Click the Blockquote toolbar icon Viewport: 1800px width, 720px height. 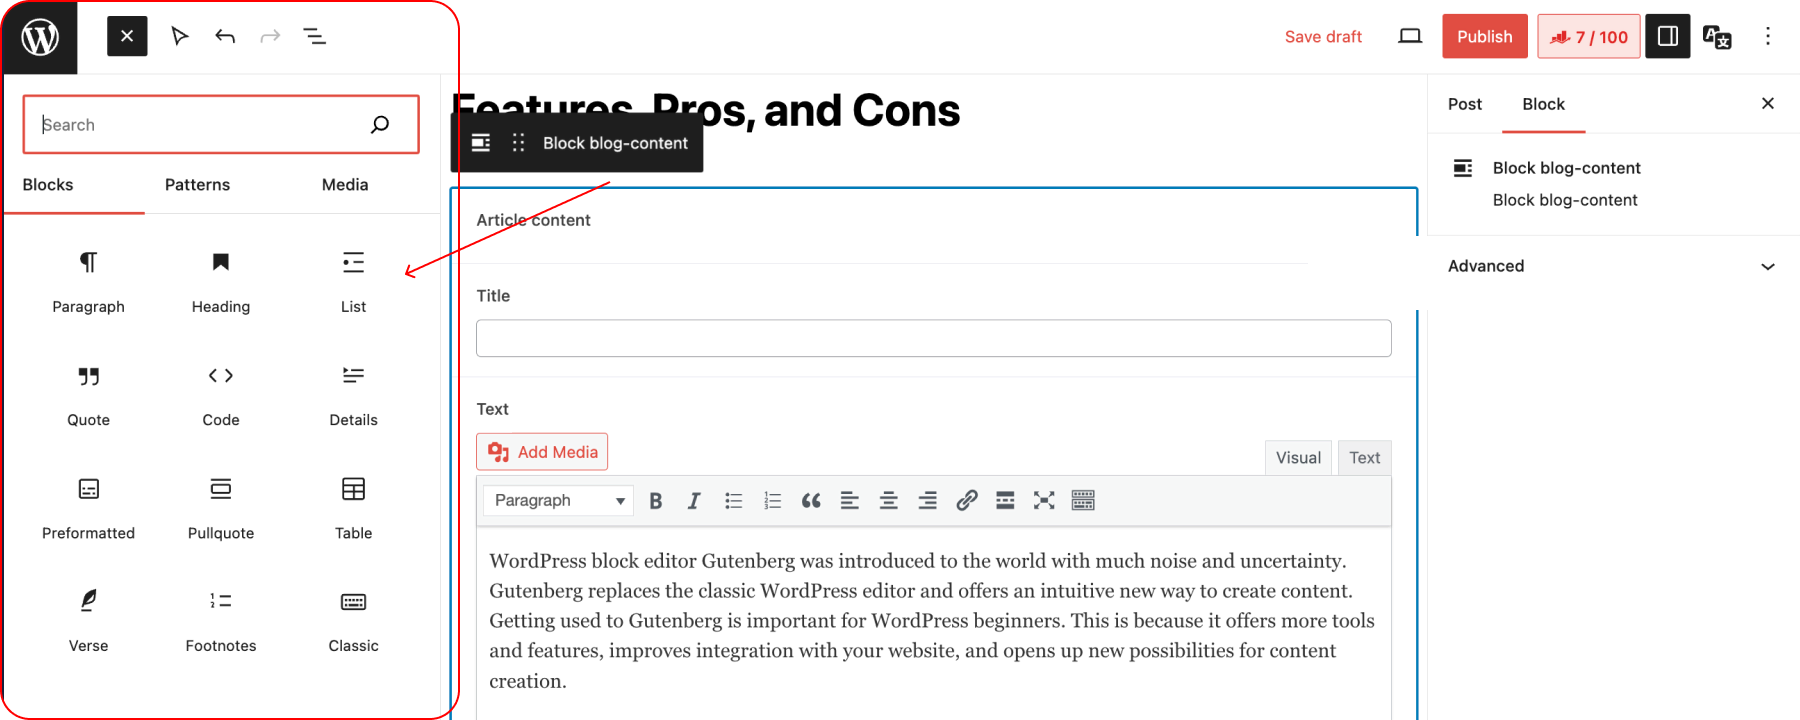[x=811, y=501]
